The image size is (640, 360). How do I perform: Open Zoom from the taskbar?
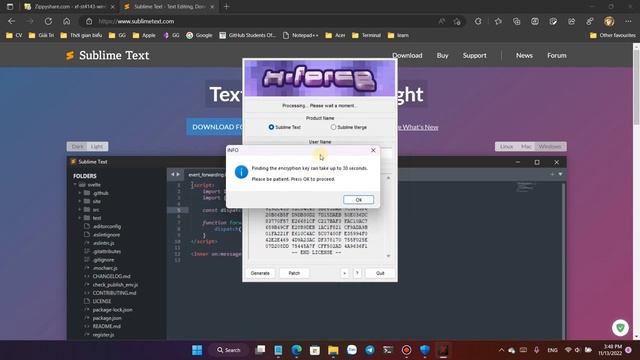coord(352,350)
